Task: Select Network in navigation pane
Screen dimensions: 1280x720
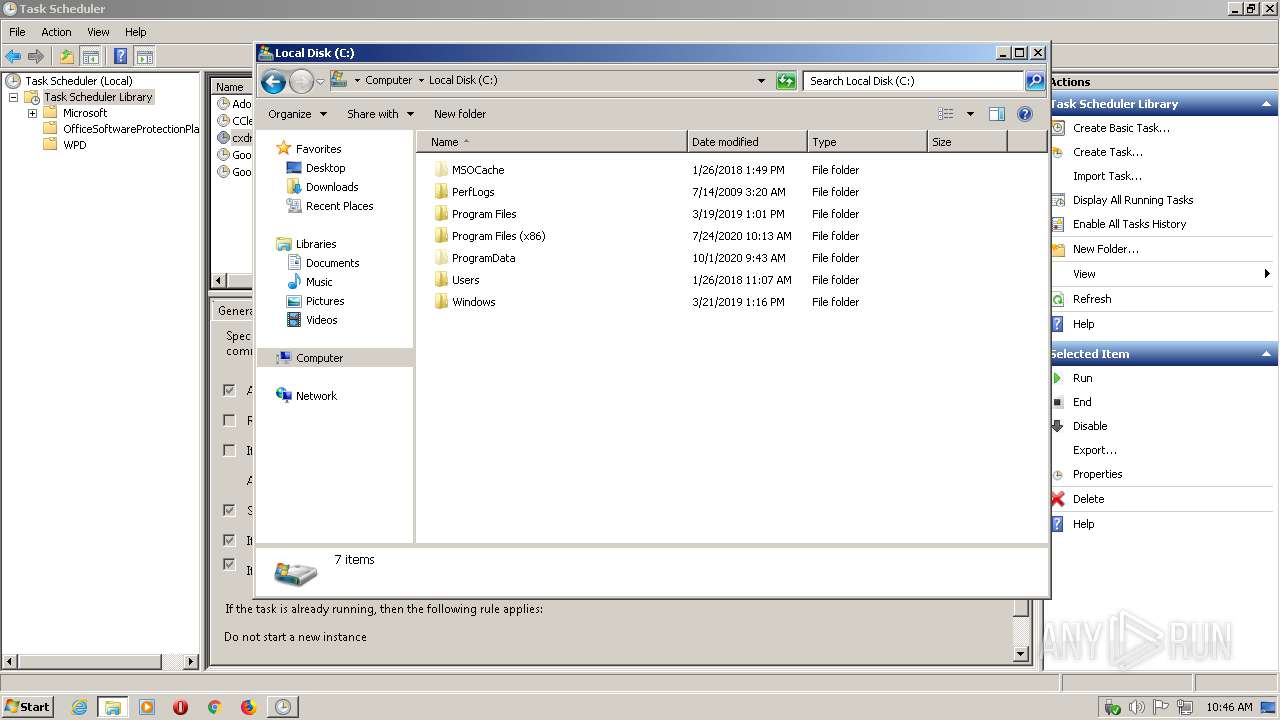Action: (x=316, y=396)
